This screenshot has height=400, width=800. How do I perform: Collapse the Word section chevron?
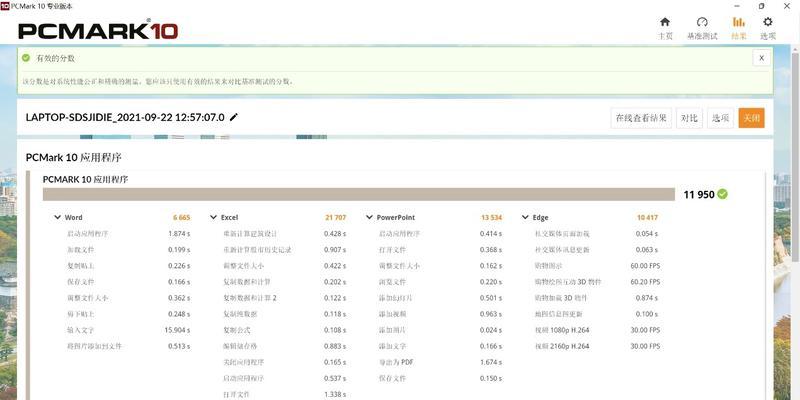58,217
